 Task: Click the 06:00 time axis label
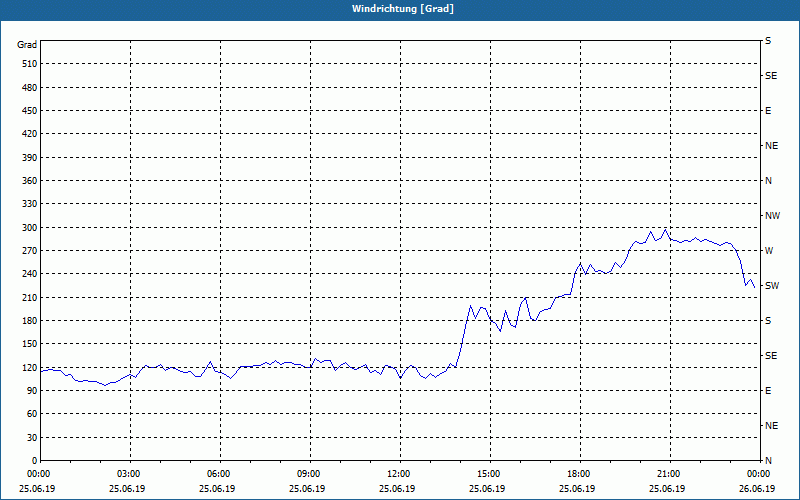(x=218, y=474)
